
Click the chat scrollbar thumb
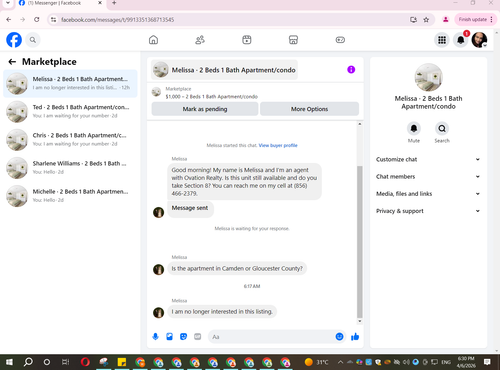360,242
